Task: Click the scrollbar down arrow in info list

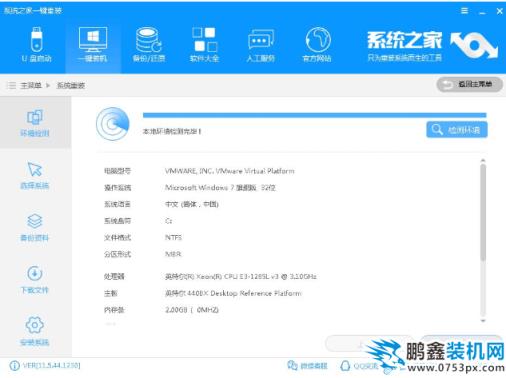Action: (x=483, y=321)
